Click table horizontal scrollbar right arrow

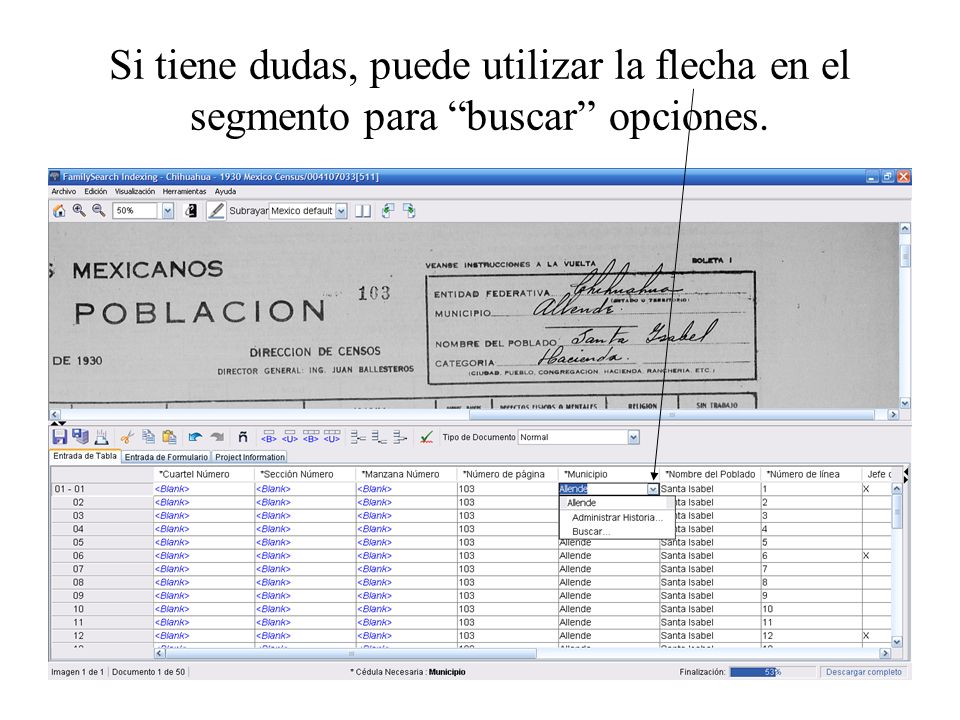(885, 653)
